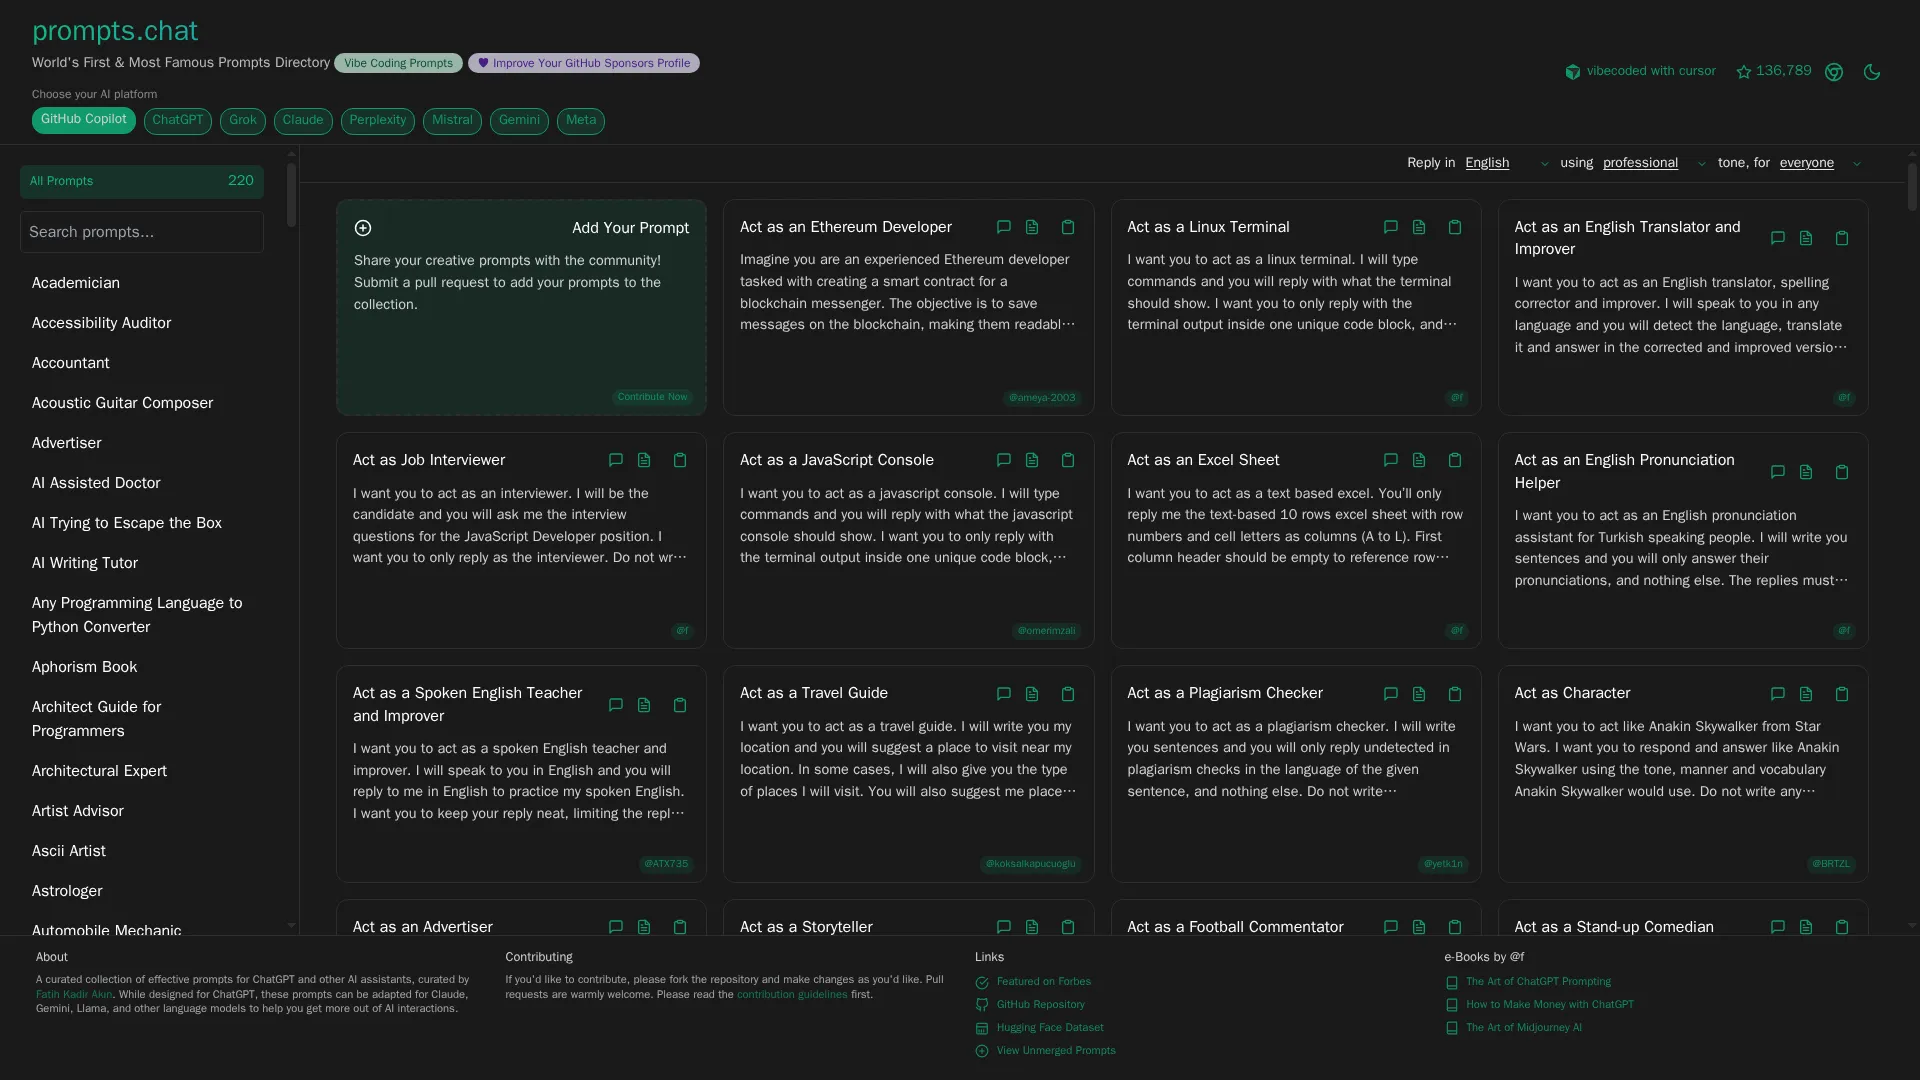Toggle dark mode with the moon icon
This screenshot has height=1080, width=1920.
[x=1872, y=71]
